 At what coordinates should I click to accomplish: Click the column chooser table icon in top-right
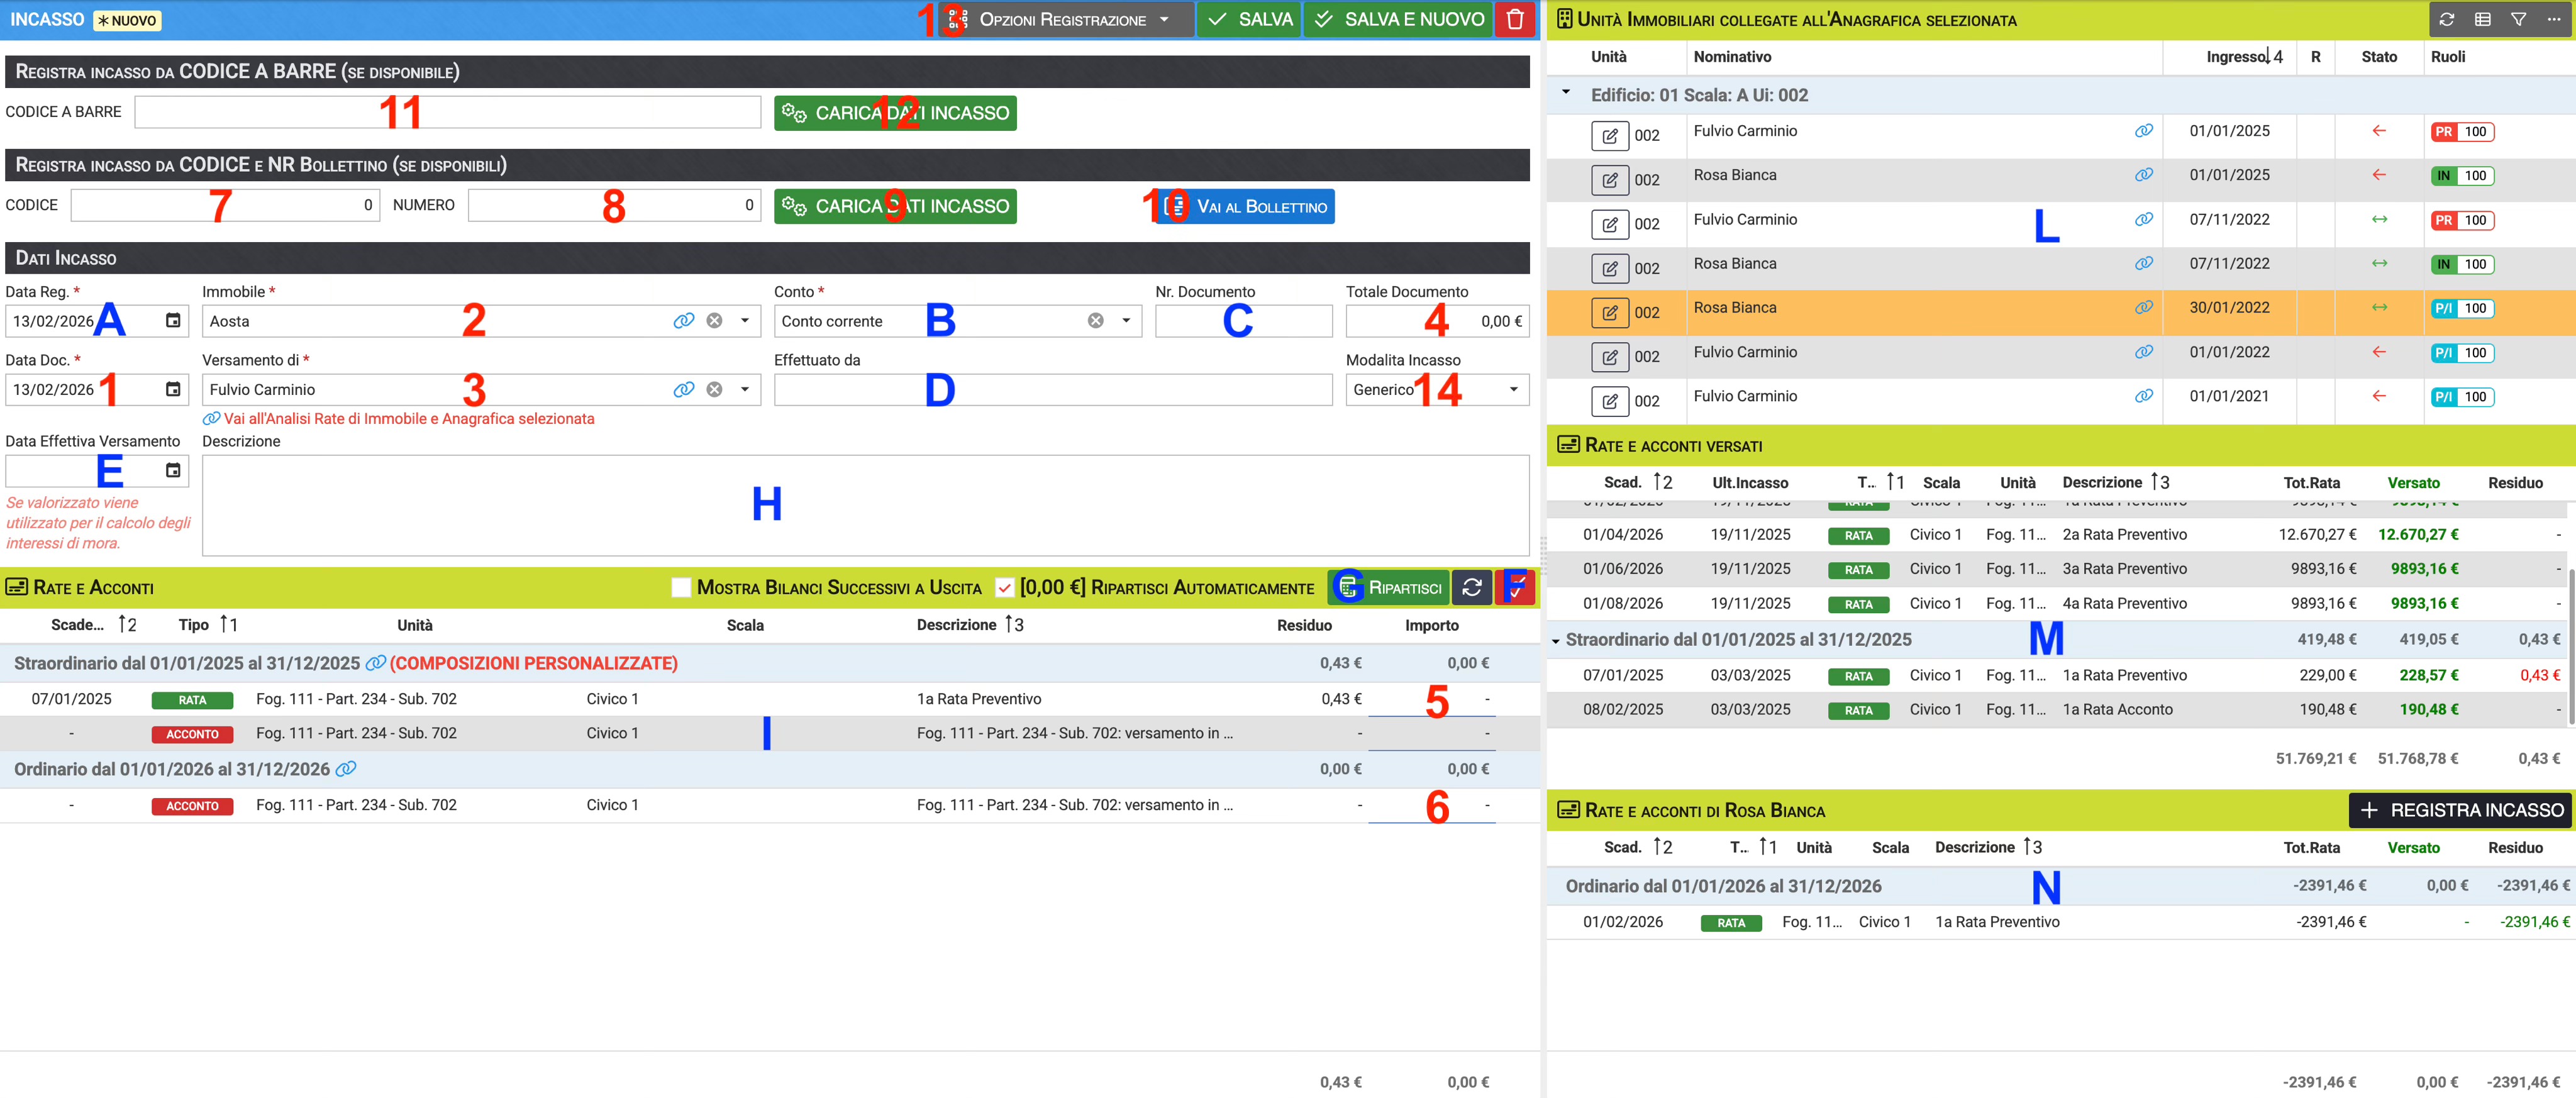click(x=2482, y=19)
